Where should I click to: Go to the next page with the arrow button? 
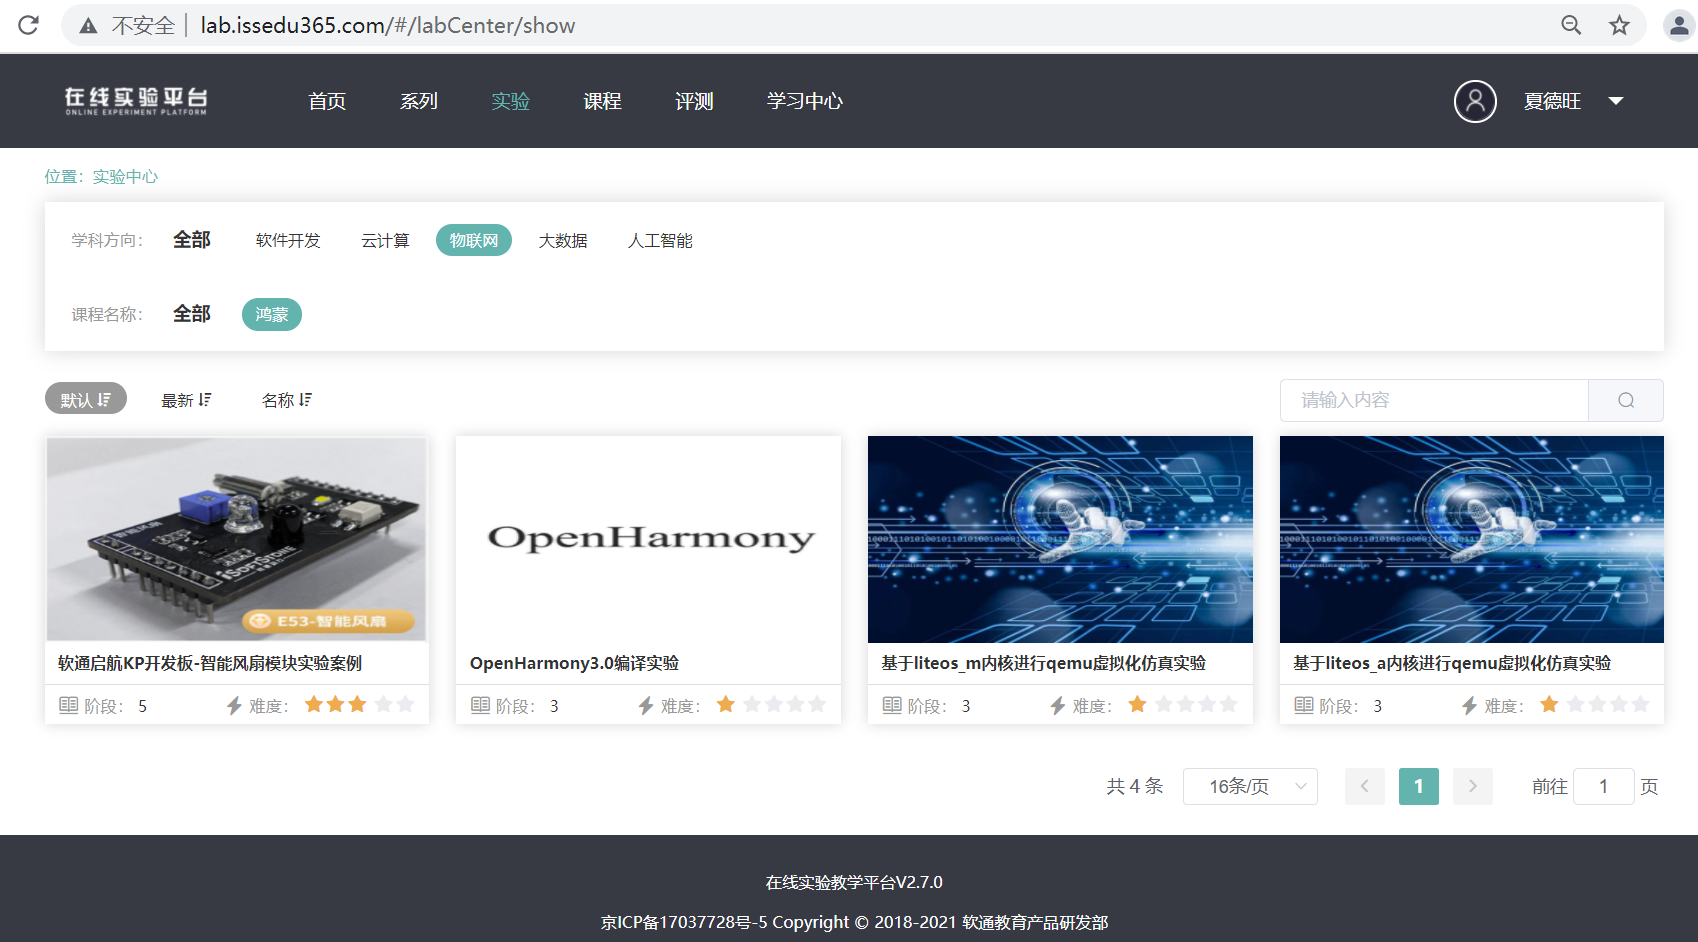1472,786
